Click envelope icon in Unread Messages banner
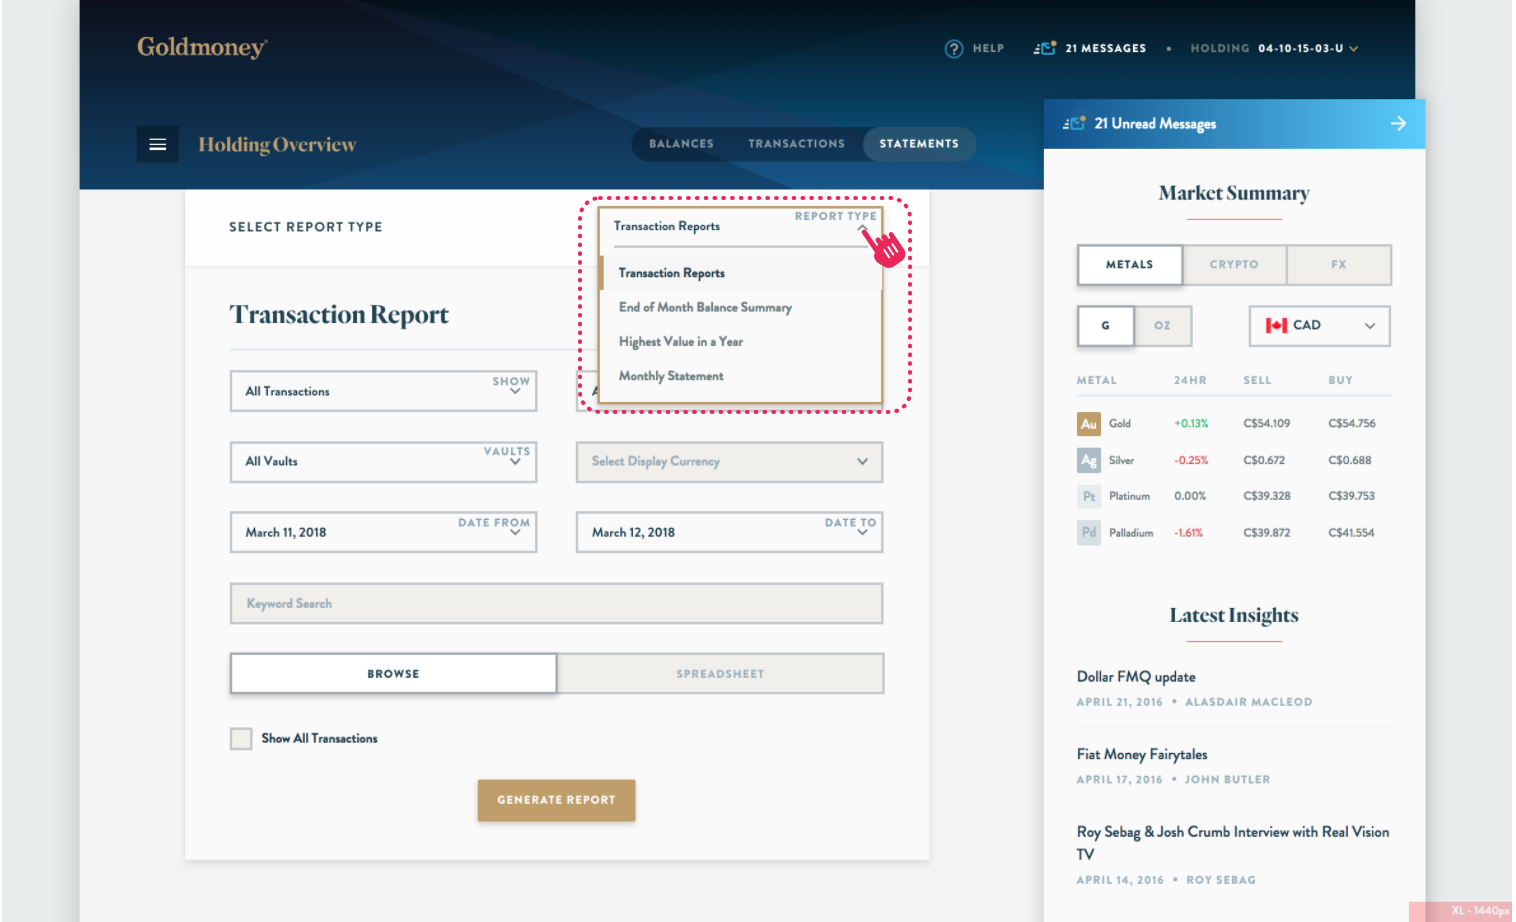The width and height of the screenshot is (1516, 922). 1074,123
